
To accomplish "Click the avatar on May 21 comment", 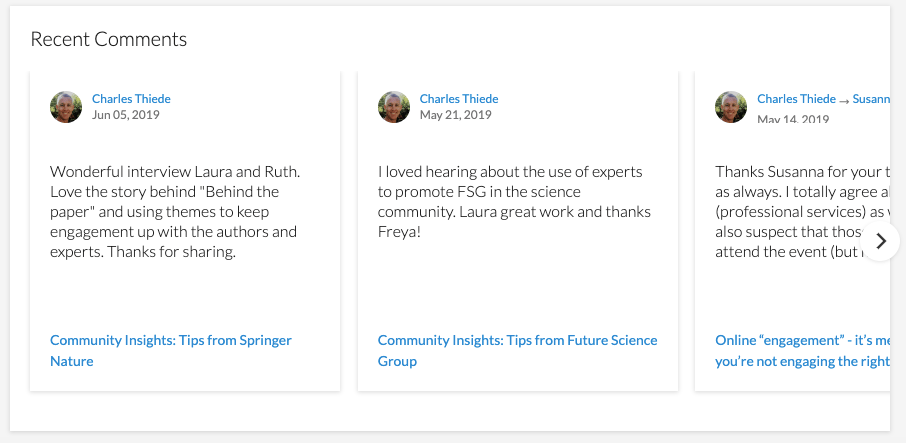I will pos(394,107).
